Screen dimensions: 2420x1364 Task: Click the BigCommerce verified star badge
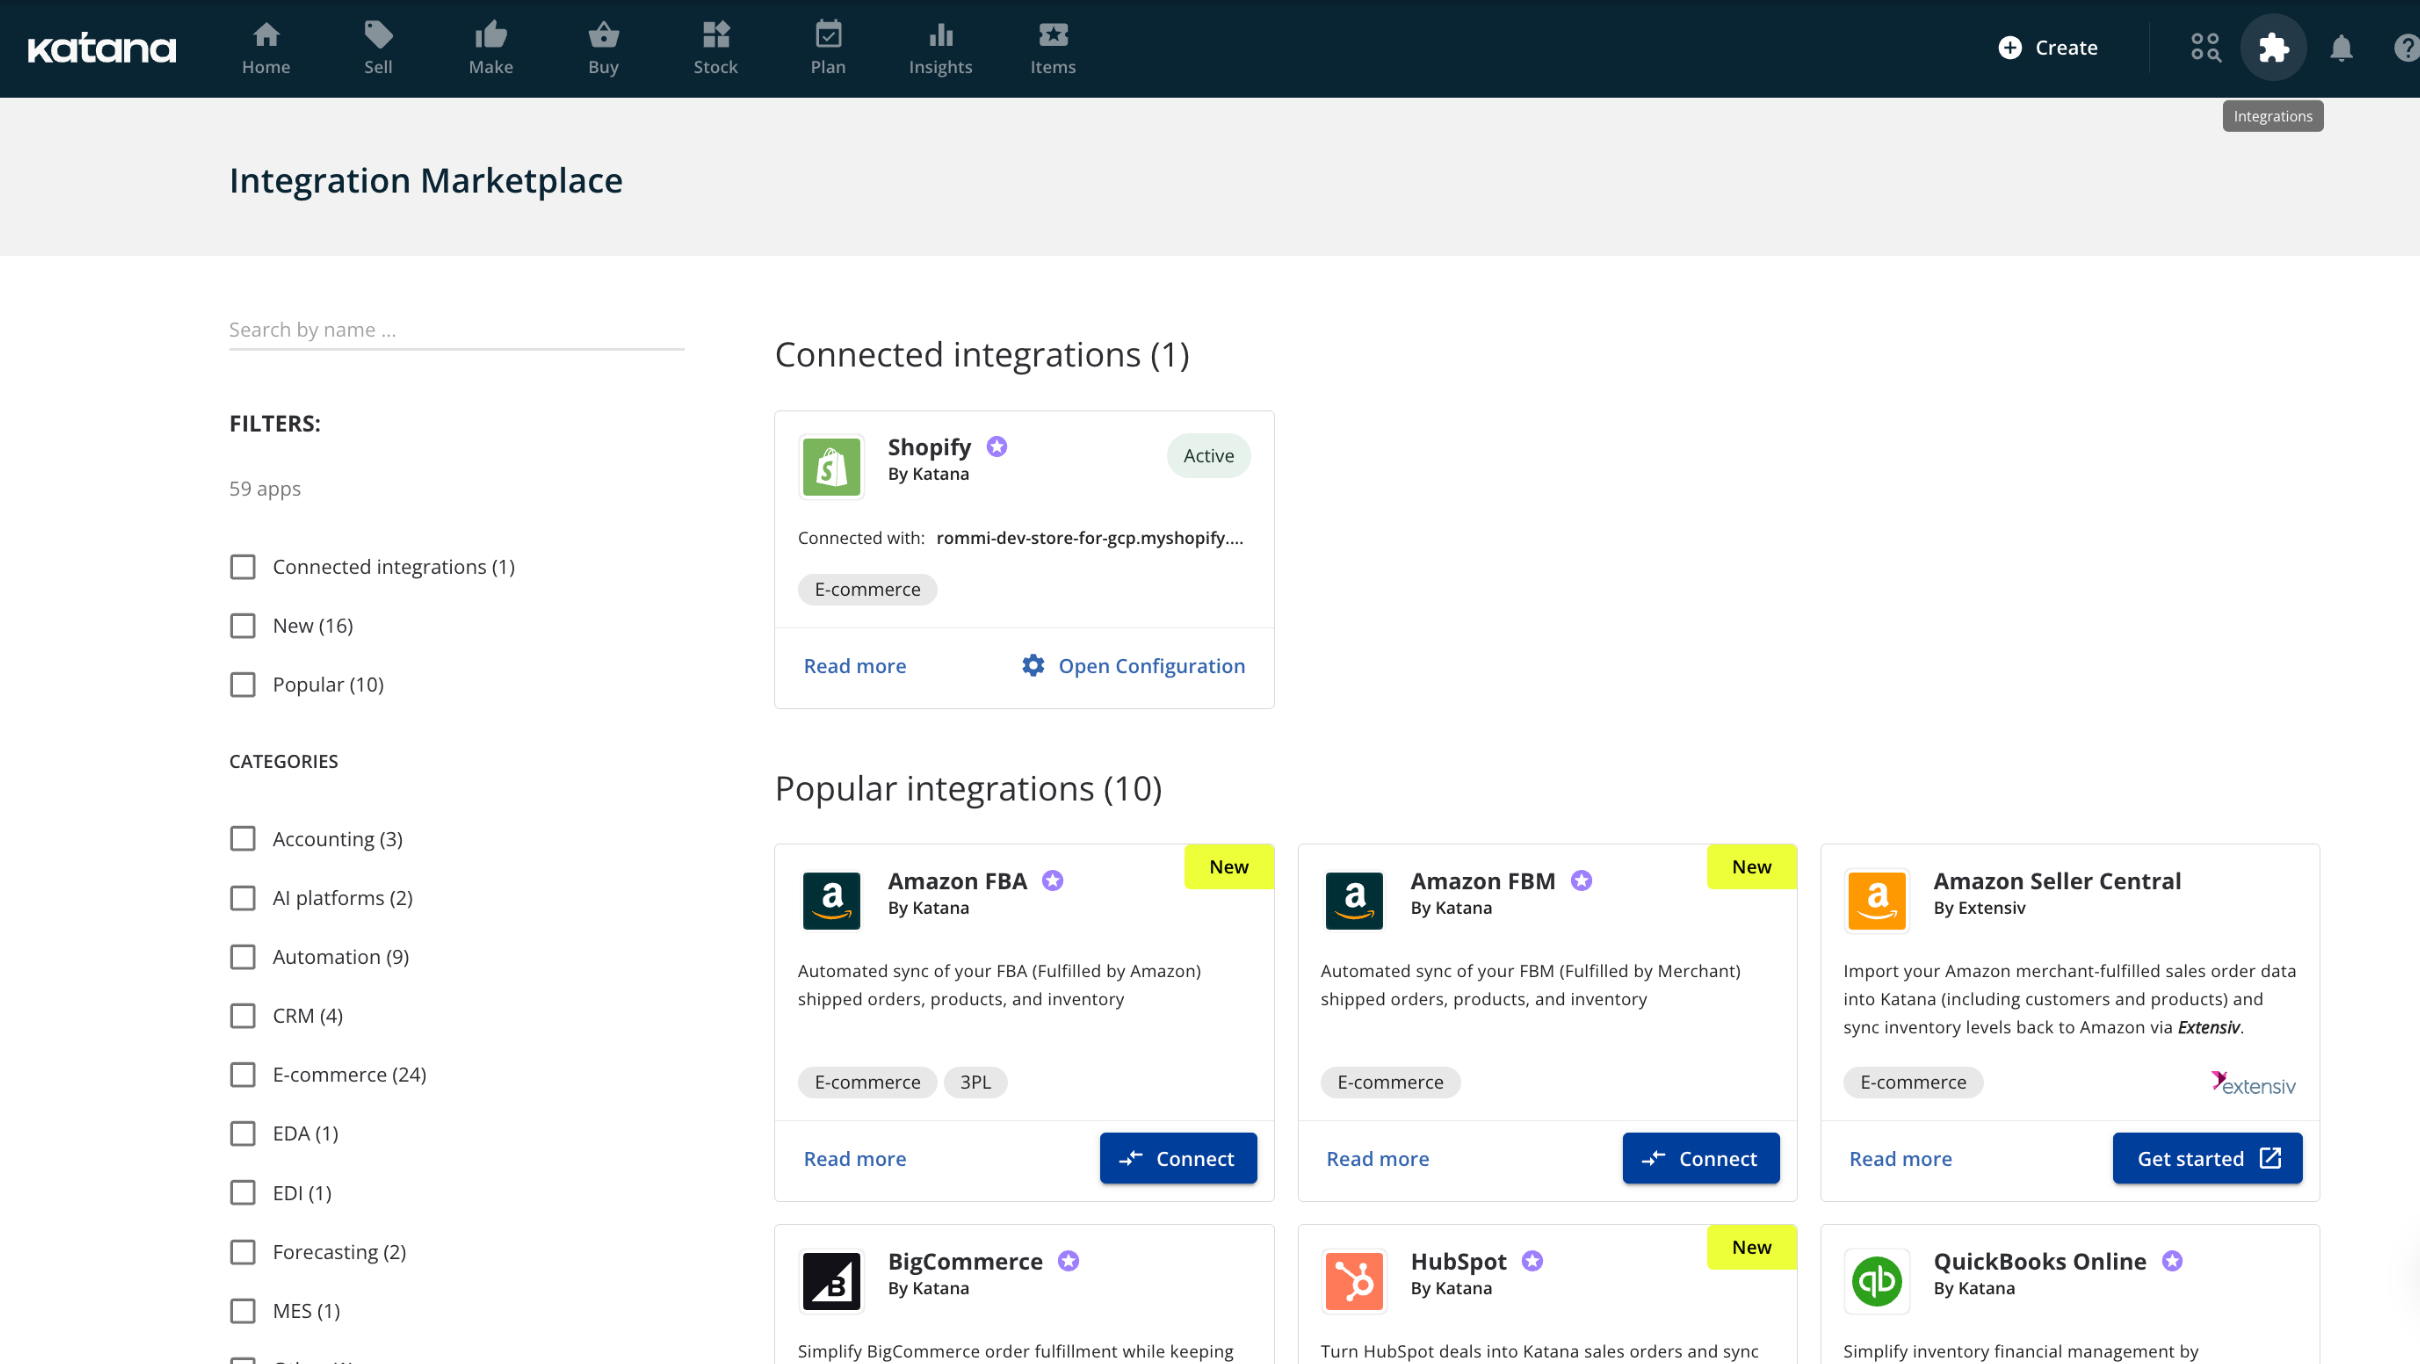point(1069,1261)
